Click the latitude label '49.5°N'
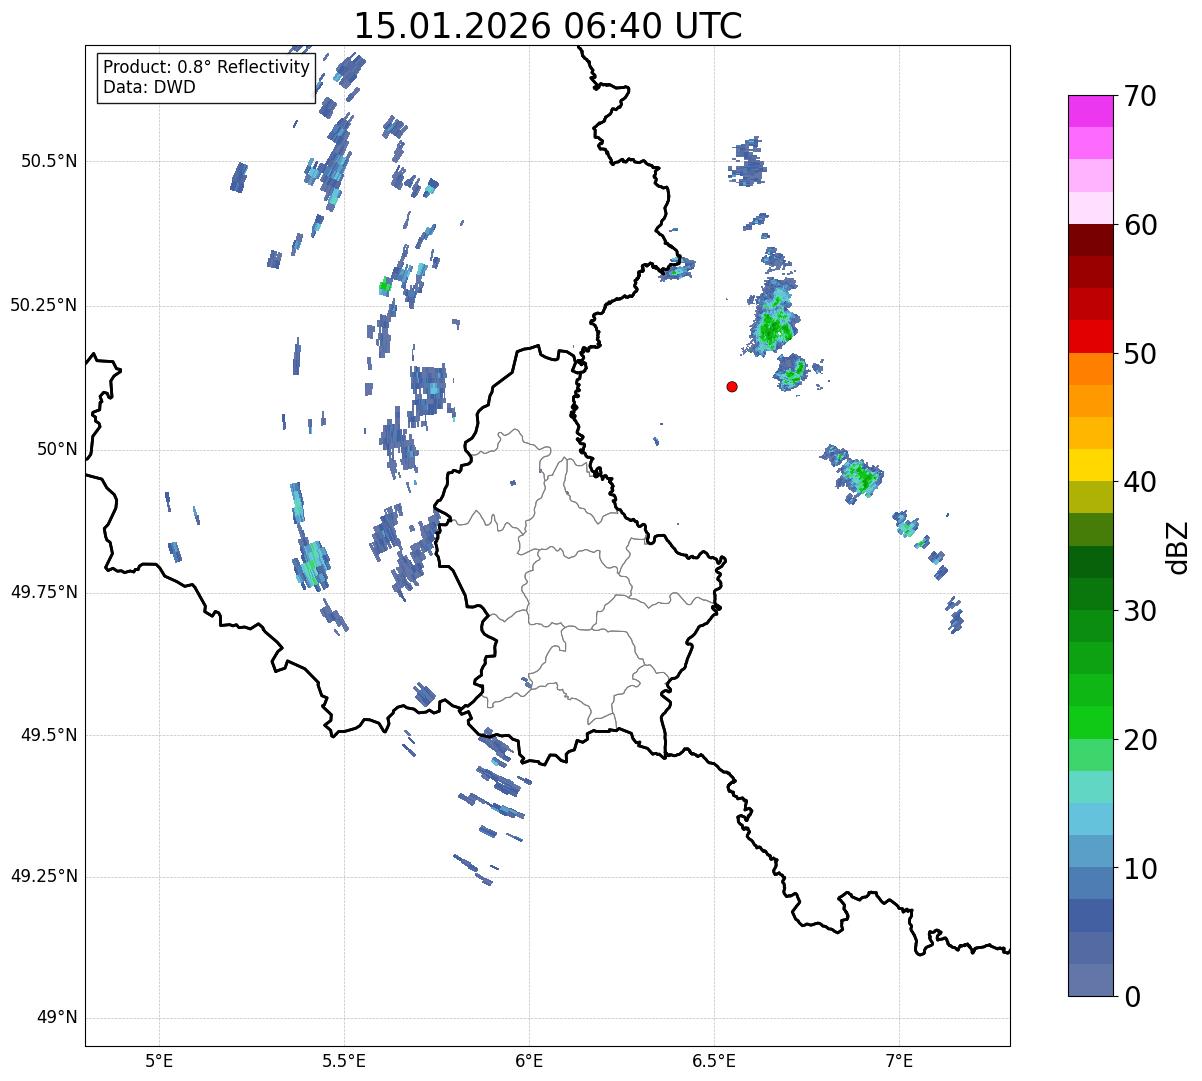 50,735
